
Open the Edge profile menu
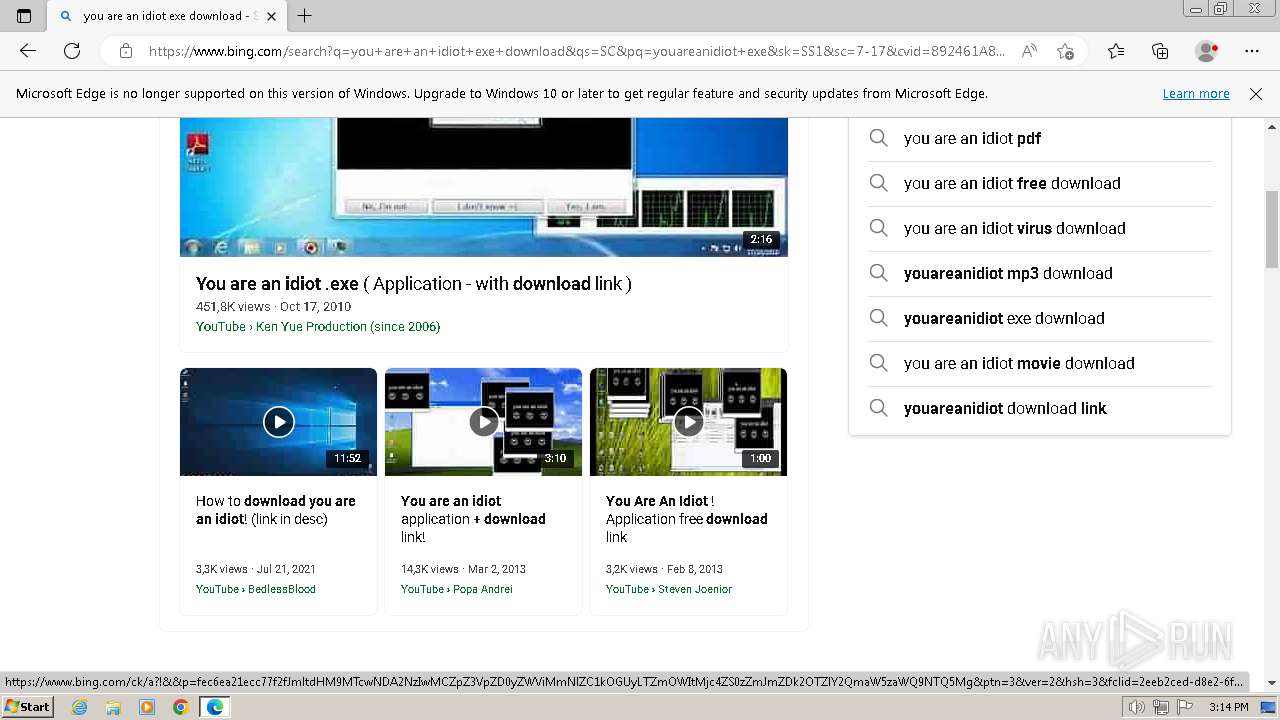(1207, 51)
